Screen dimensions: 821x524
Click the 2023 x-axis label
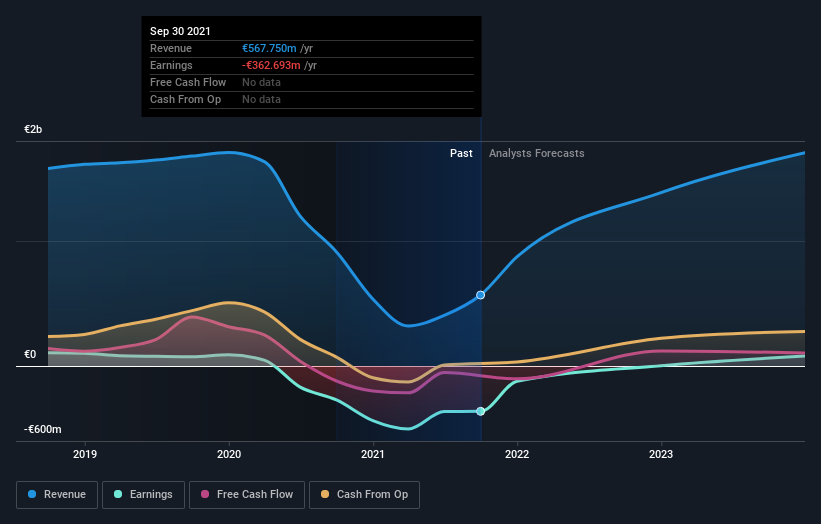click(x=661, y=454)
